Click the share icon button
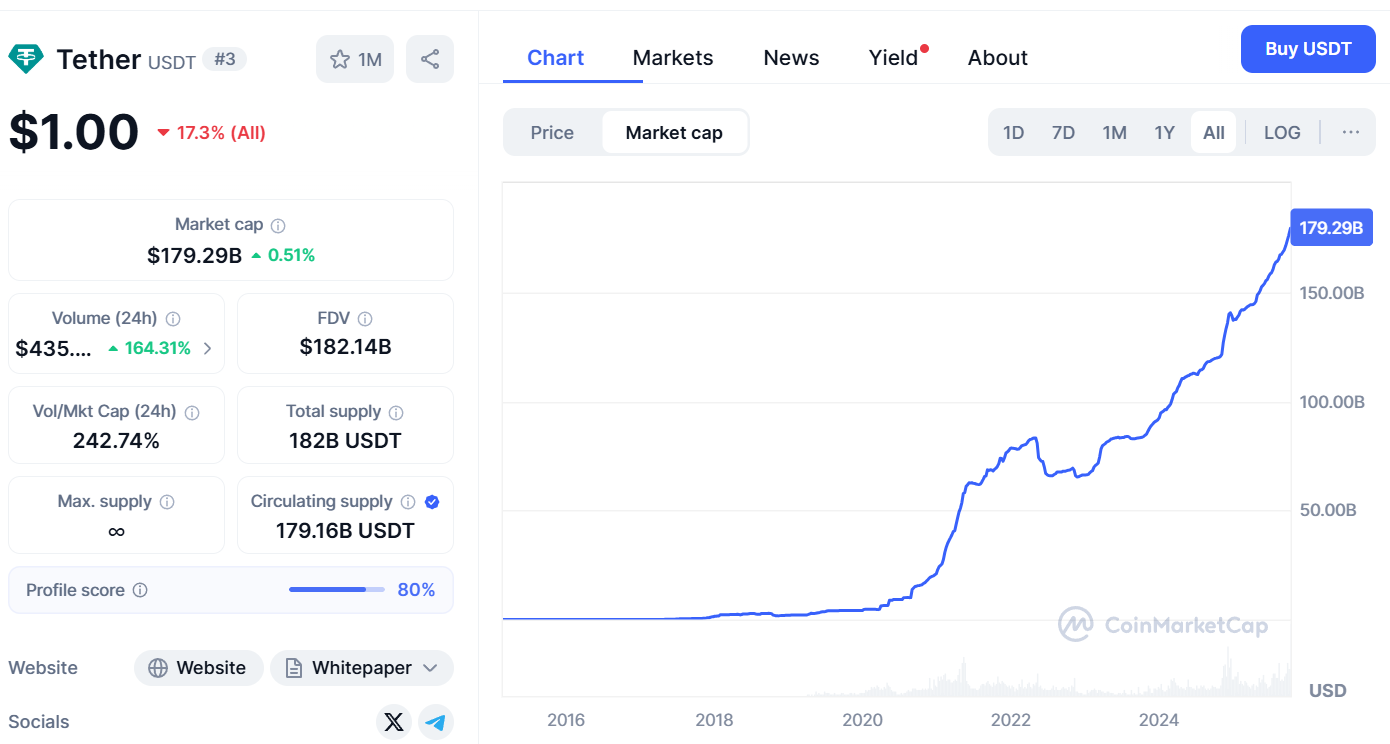Image resolution: width=1390 pixels, height=744 pixels. pyautogui.click(x=430, y=59)
